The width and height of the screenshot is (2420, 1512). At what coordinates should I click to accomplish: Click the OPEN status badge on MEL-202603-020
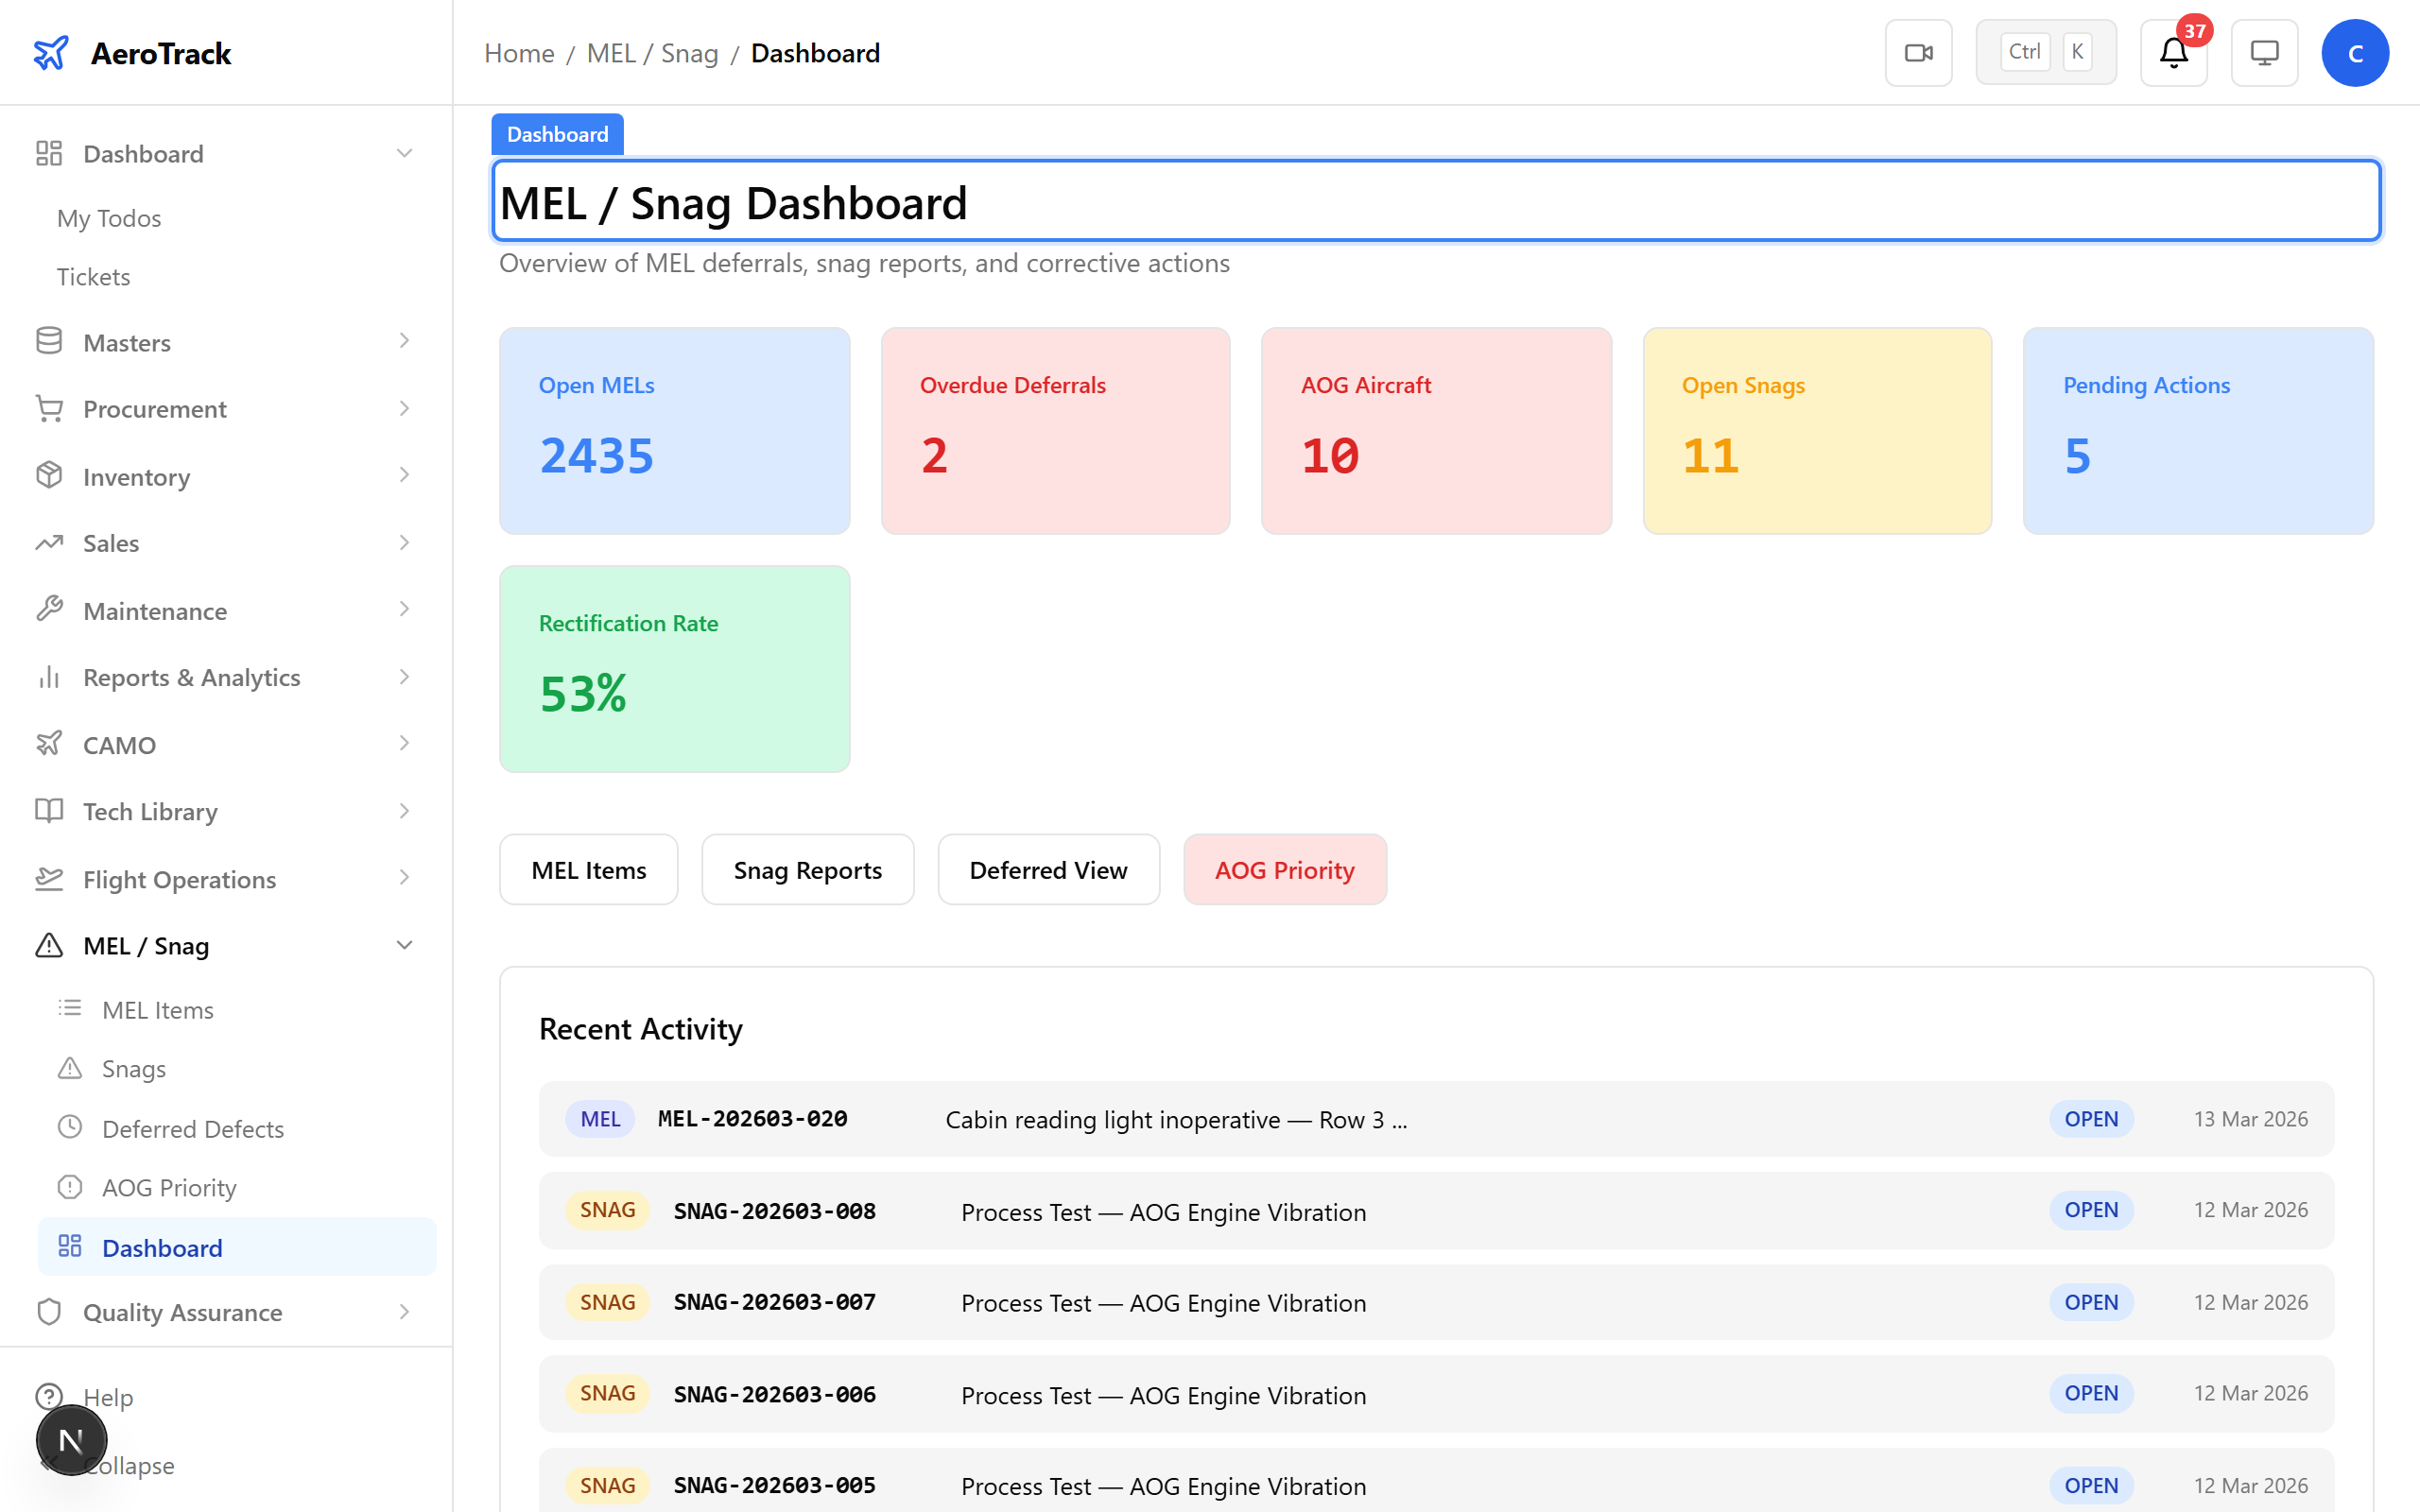click(2091, 1118)
